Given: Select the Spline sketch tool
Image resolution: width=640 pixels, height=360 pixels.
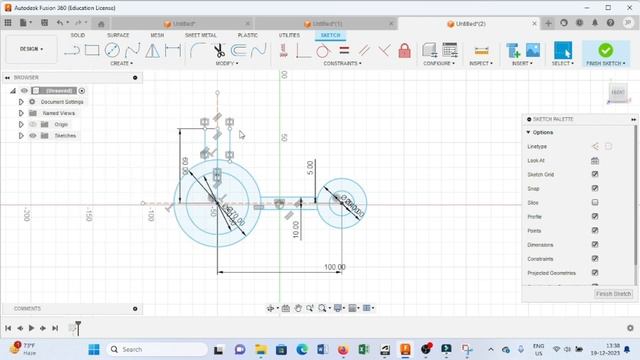Looking at the screenshot, I should click(132, 51).
